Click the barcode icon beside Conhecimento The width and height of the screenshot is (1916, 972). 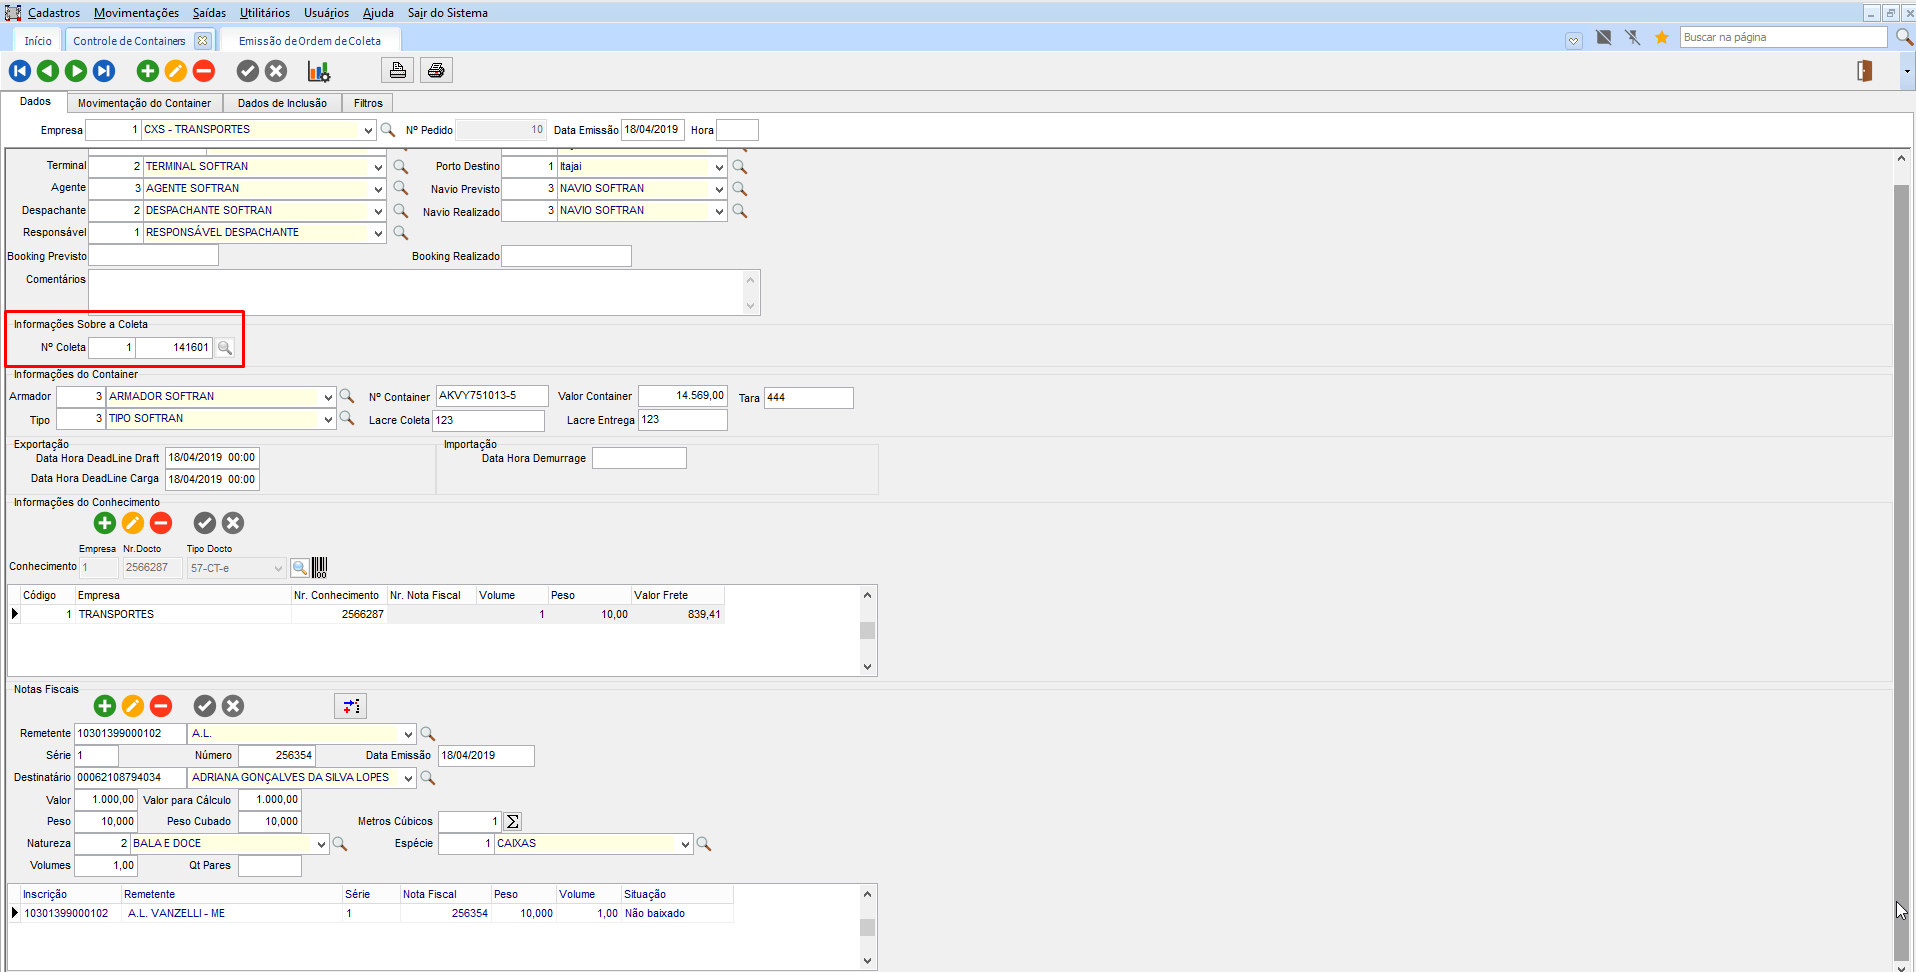320,568
